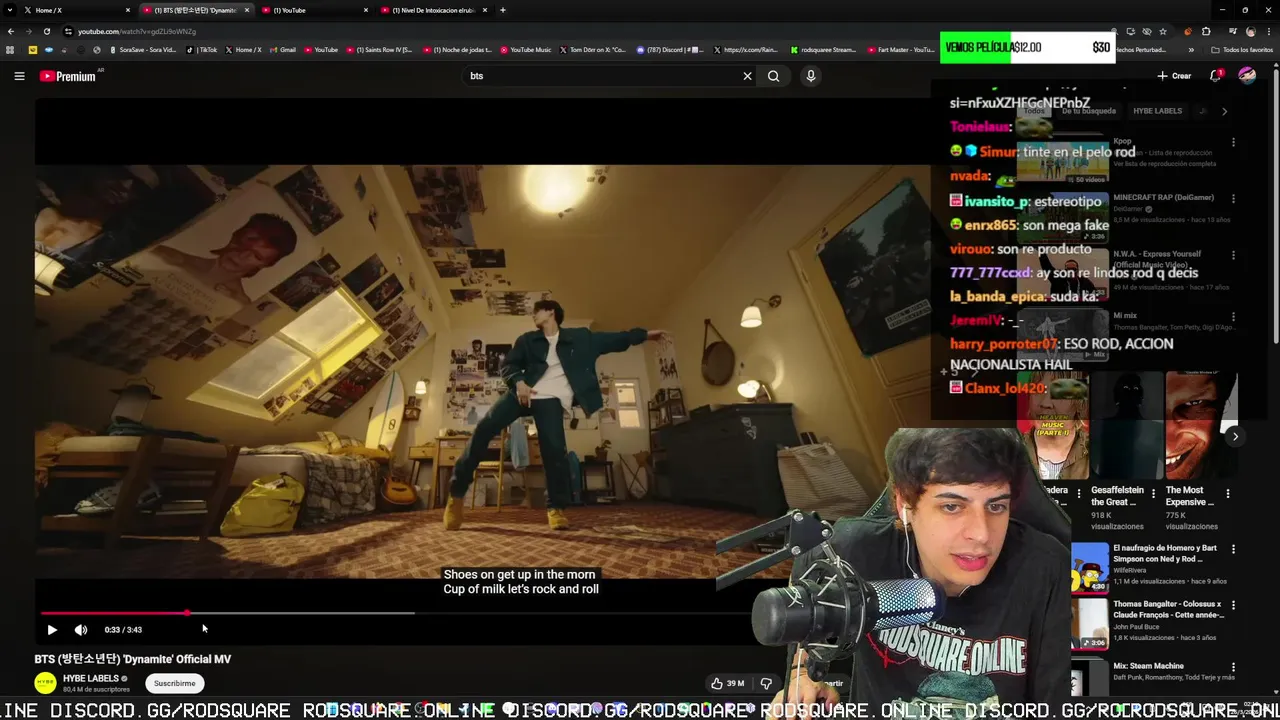Open the Gmail bookmark
Image resolution: width=1280 pixels, height=720 pixels.
283,50
